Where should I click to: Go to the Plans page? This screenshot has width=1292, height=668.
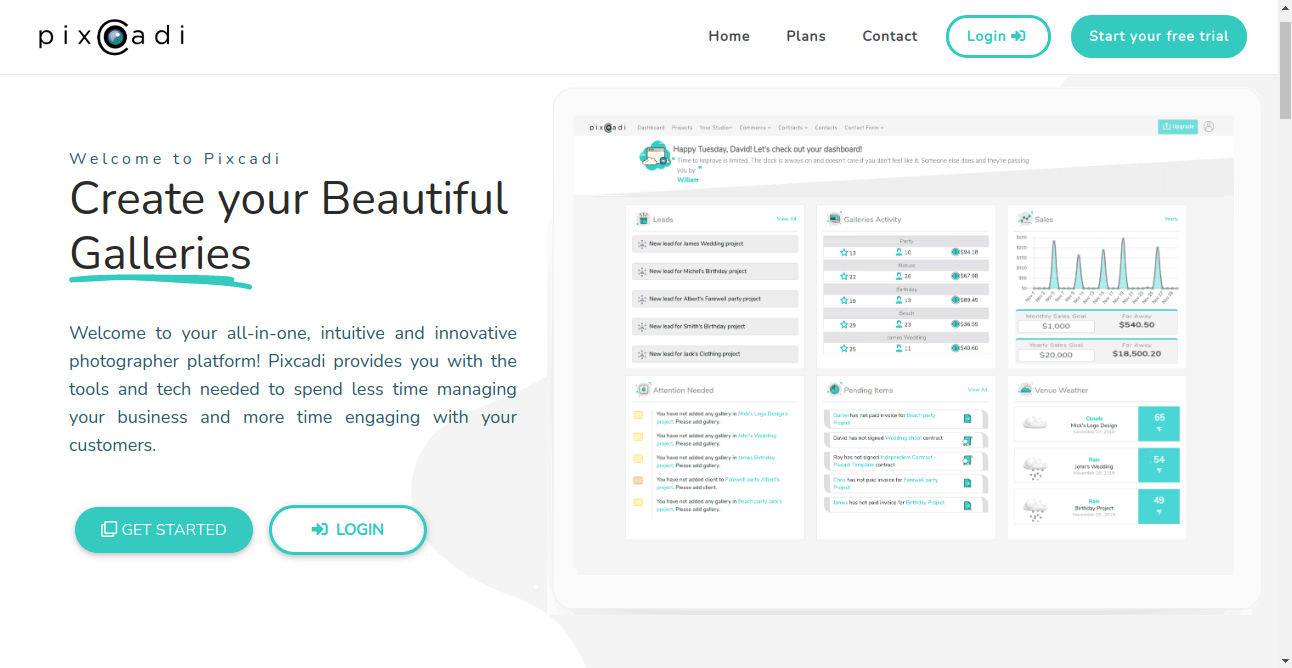tap(806, 36)
